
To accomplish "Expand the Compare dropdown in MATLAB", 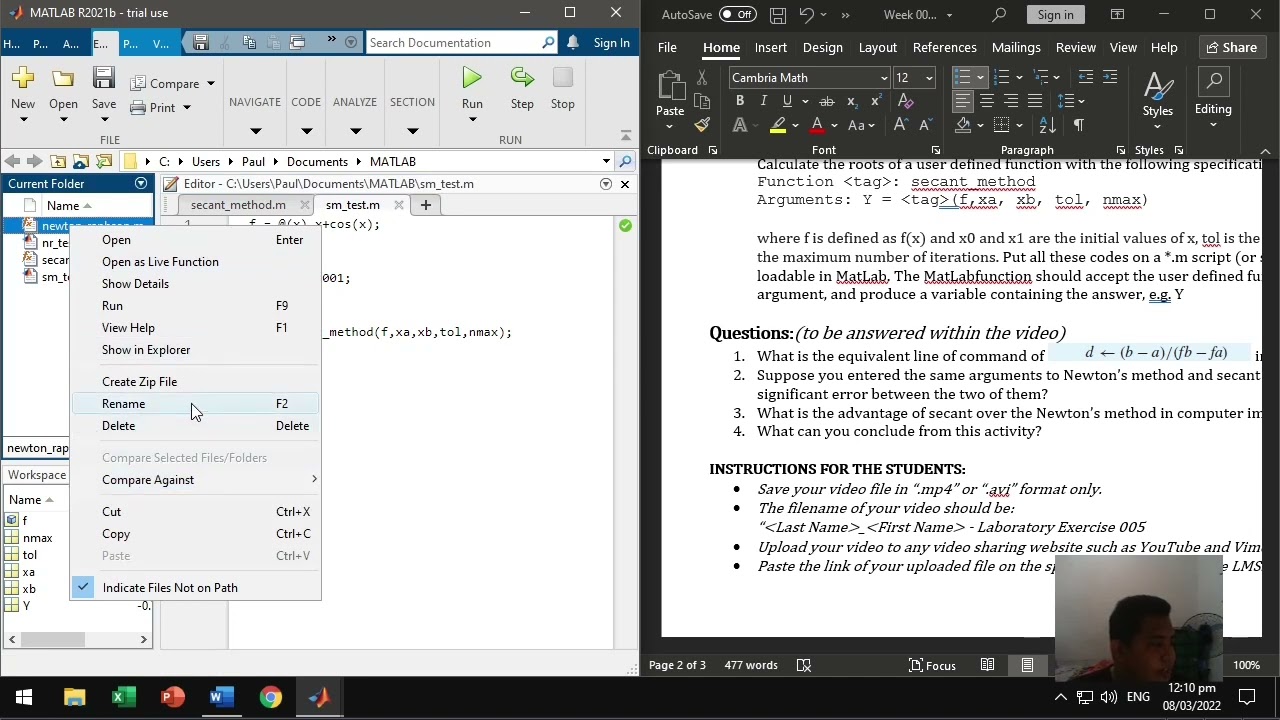I will pyautogui.click(x=210, y=84).
